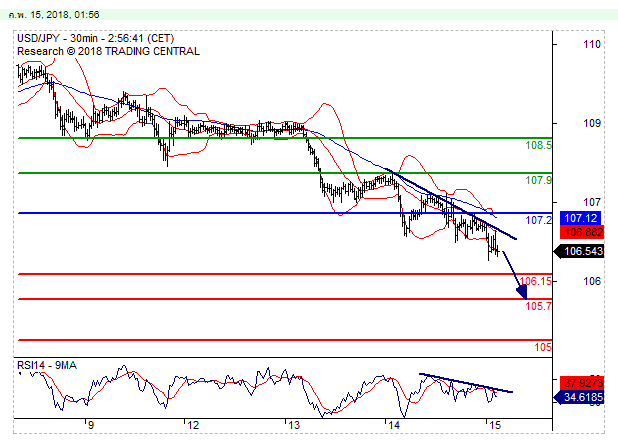This screenshot has width=618, height=443.
Task: Click the Research 2018 TRADING CENTRAL text
Action: (108, 51)
